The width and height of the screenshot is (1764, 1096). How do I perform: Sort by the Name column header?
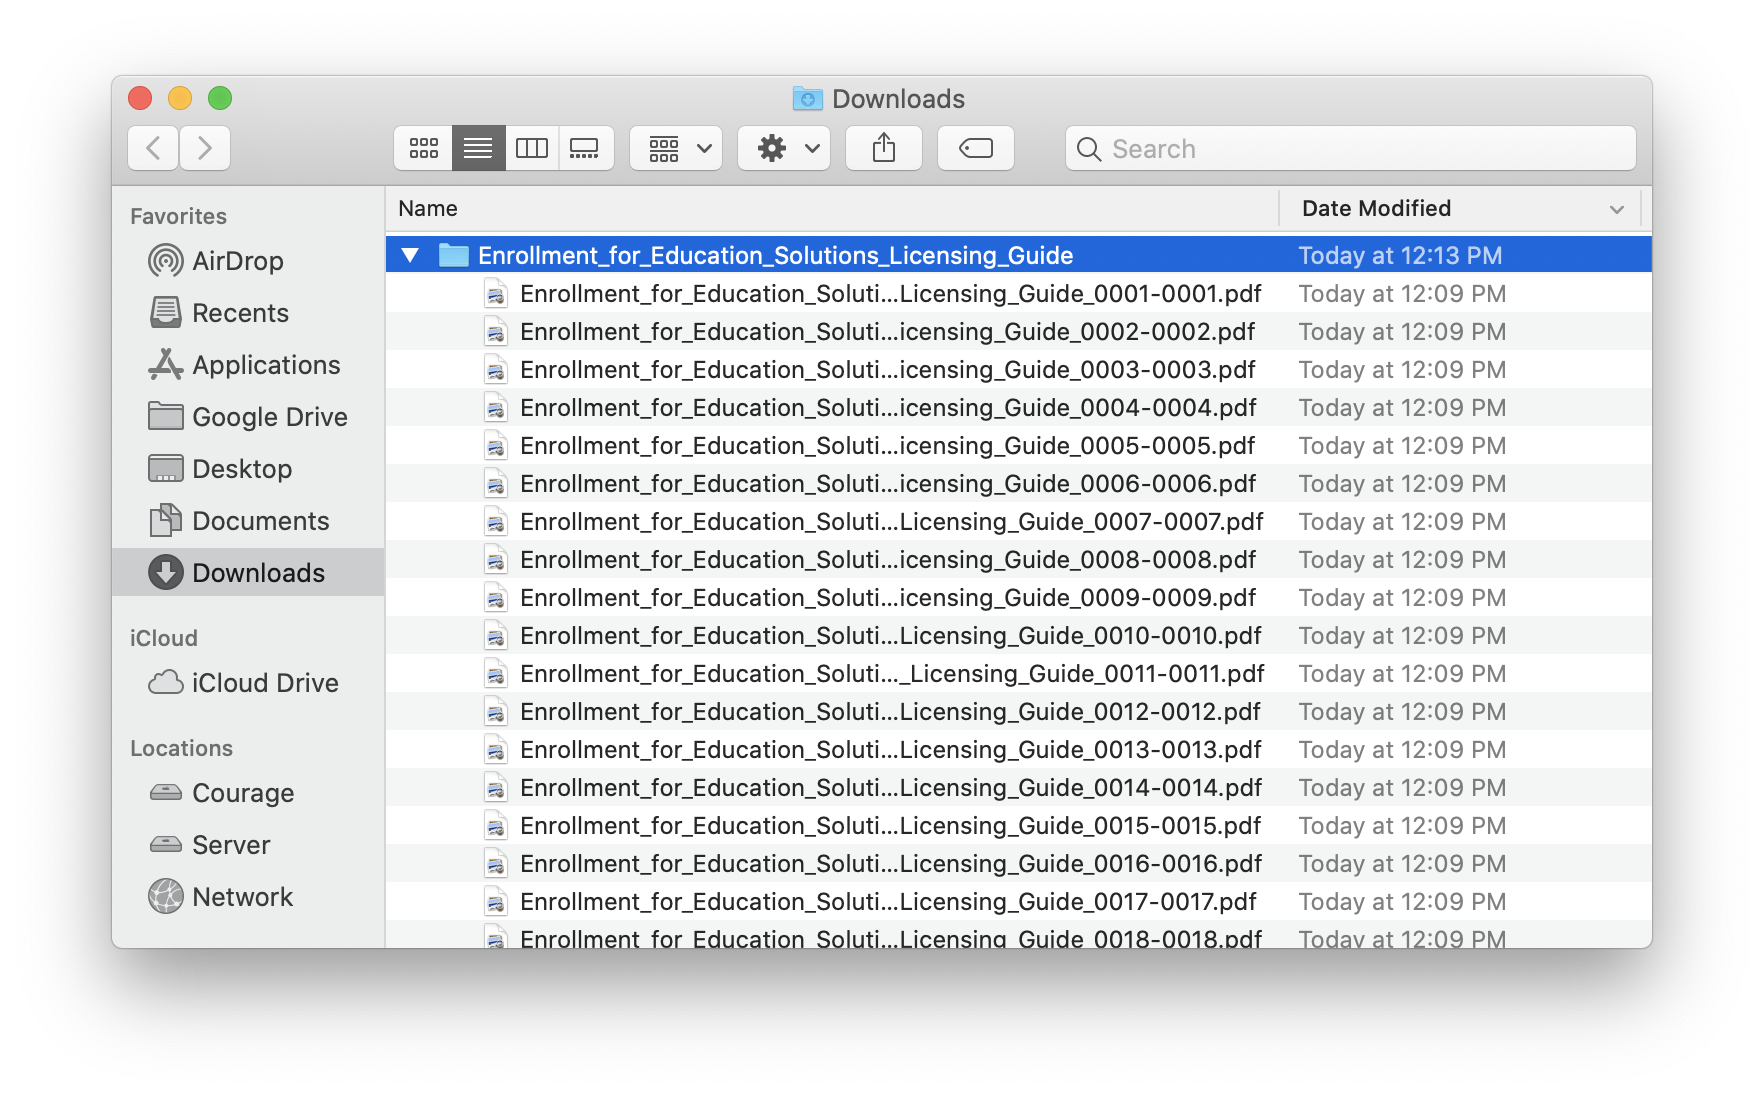click(832, 208)
